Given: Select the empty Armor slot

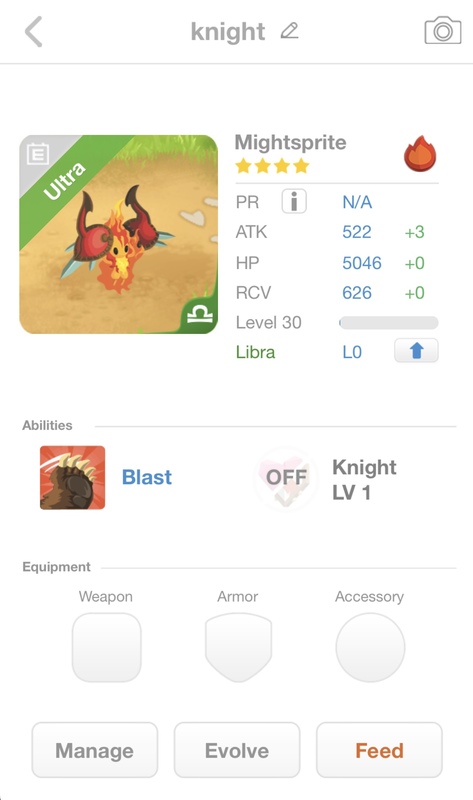Looking at the screenshot, I should click(238, 647).
